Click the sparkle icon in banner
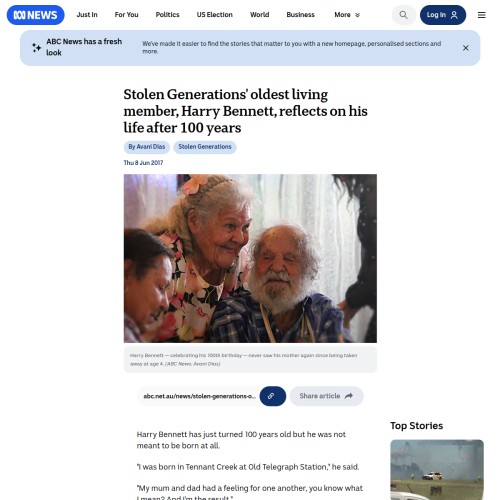The height and width of the screenshot is (500, 500). pyautogui.click(x=36, y=48)
